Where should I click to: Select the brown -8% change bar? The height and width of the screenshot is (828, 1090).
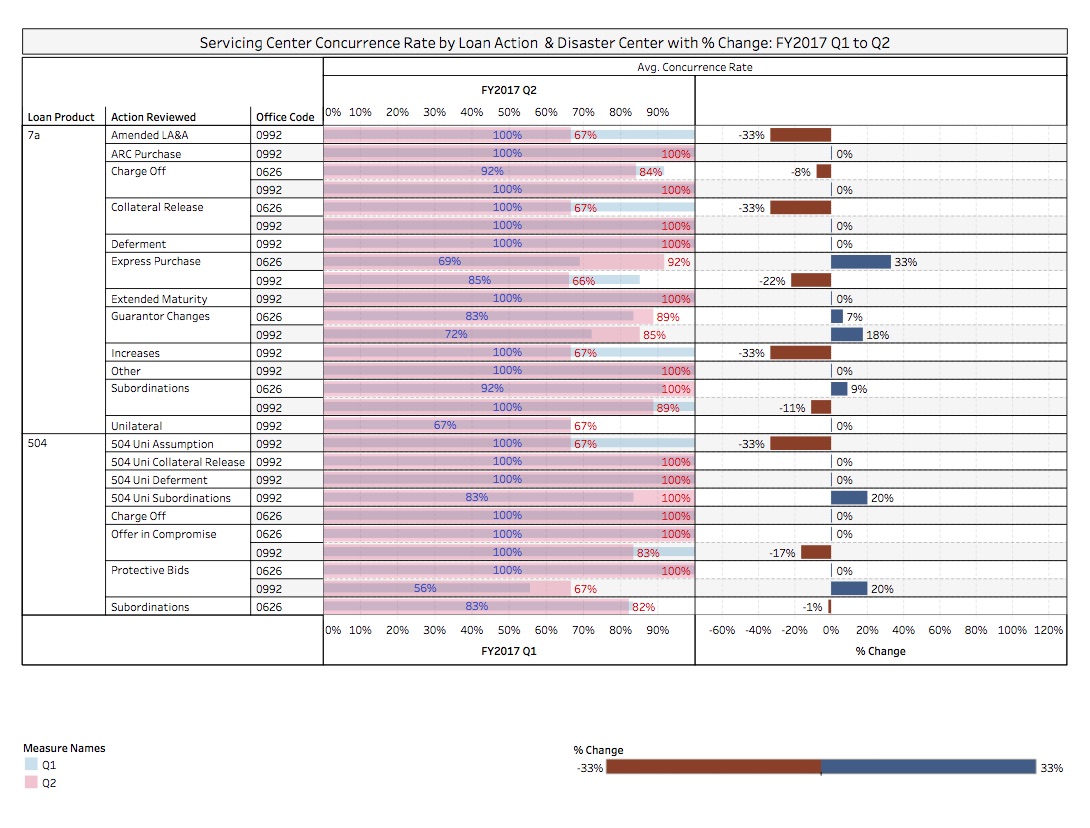(x=823, y=172)
